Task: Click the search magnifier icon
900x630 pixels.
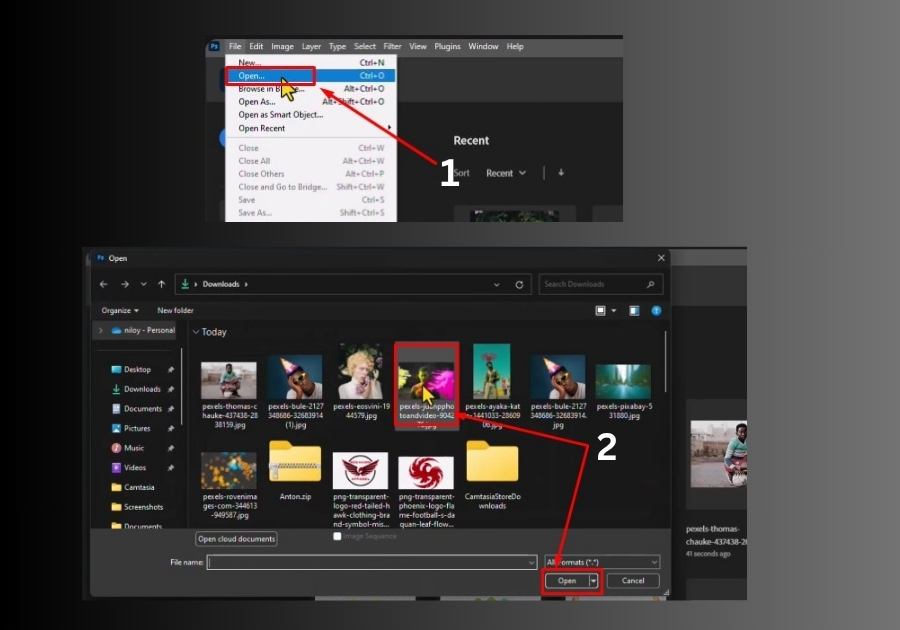Action: [650, 284]
